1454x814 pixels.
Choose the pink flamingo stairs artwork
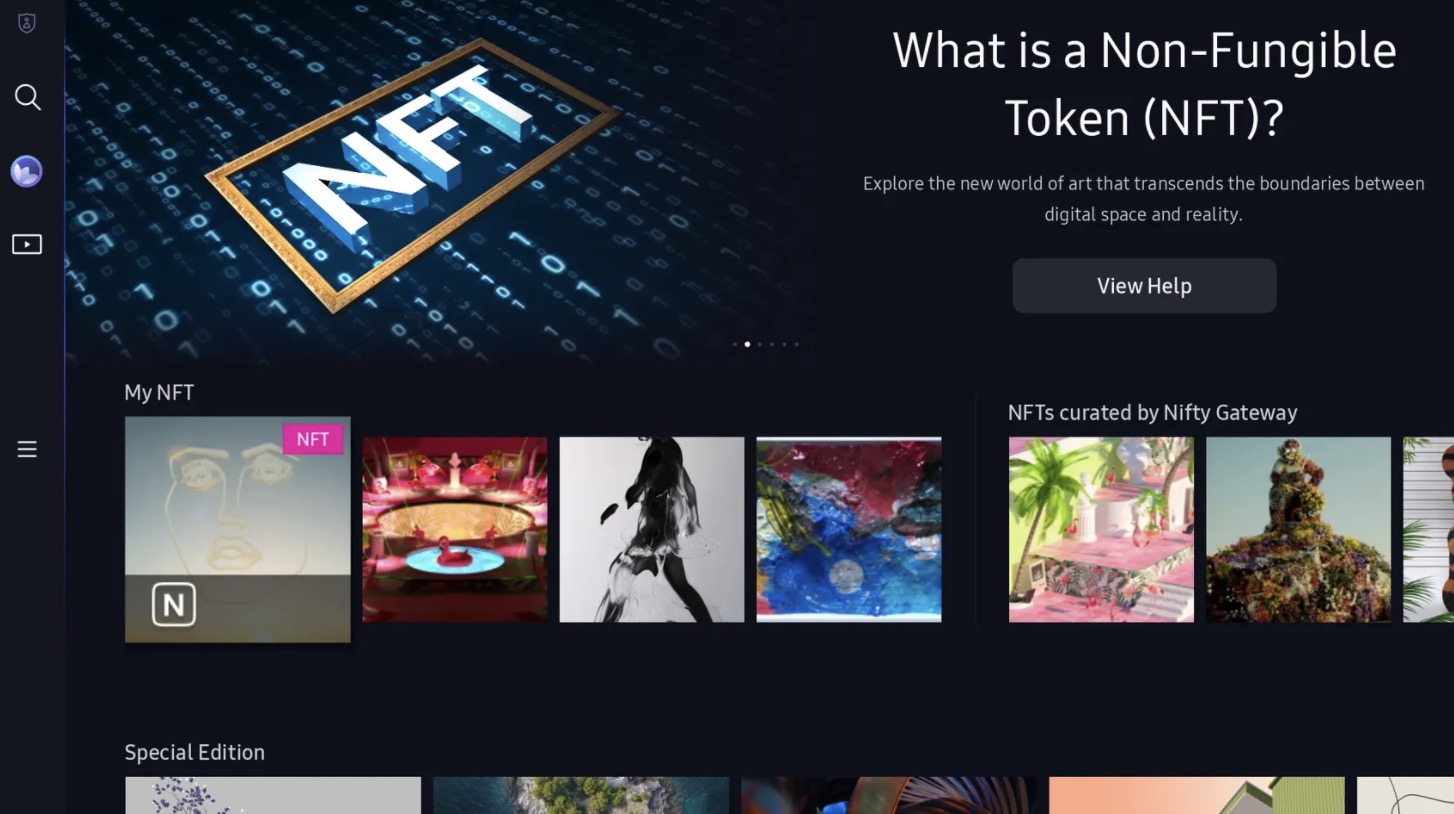click(1101, 529)
